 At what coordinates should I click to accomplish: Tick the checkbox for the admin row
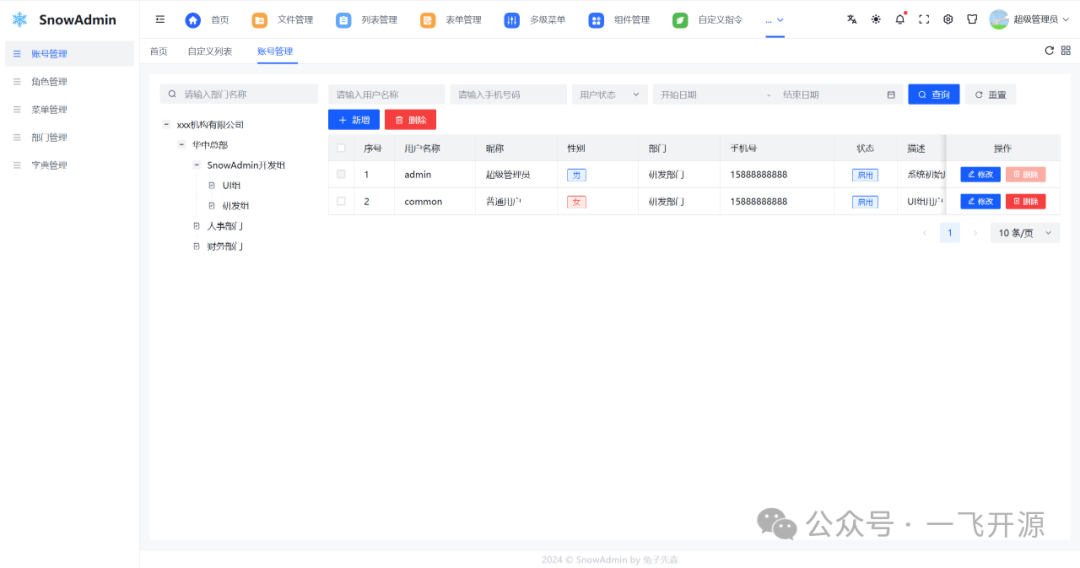pos(341,174)
